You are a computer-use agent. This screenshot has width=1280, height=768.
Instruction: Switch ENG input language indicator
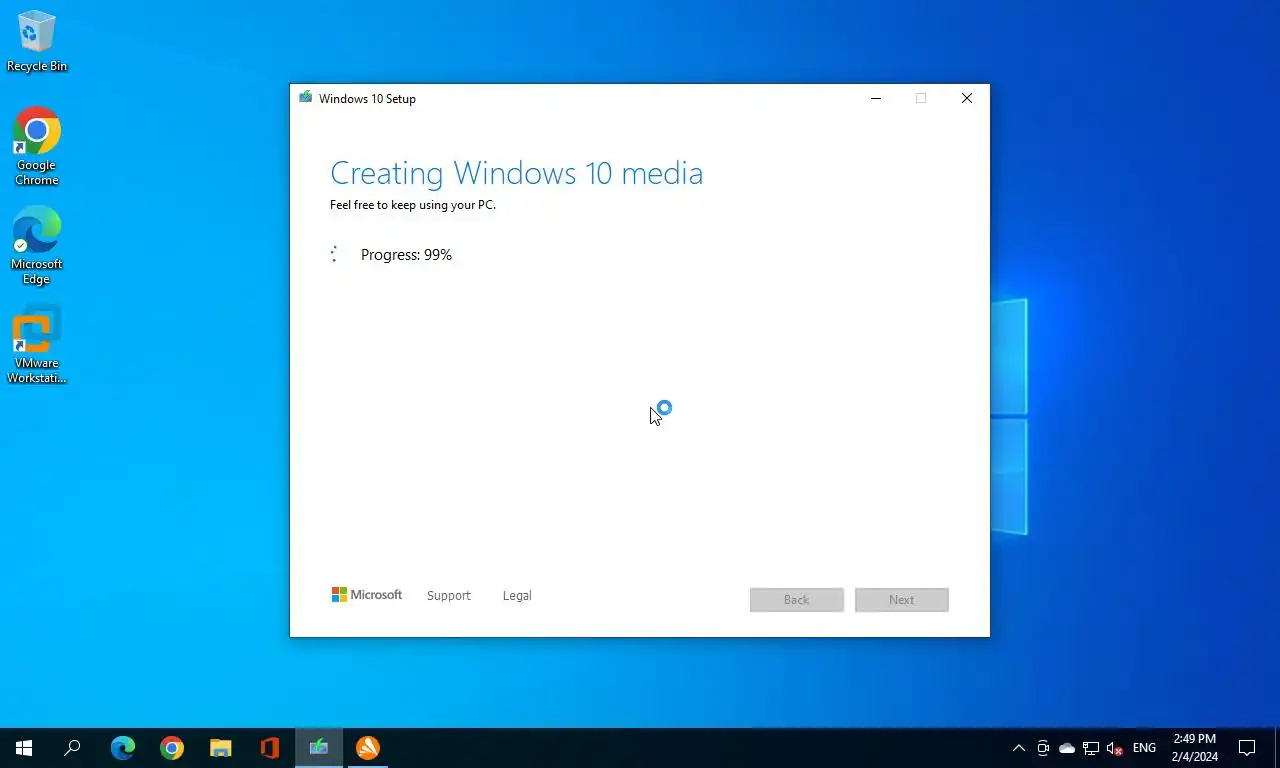tap(1144, 748)
